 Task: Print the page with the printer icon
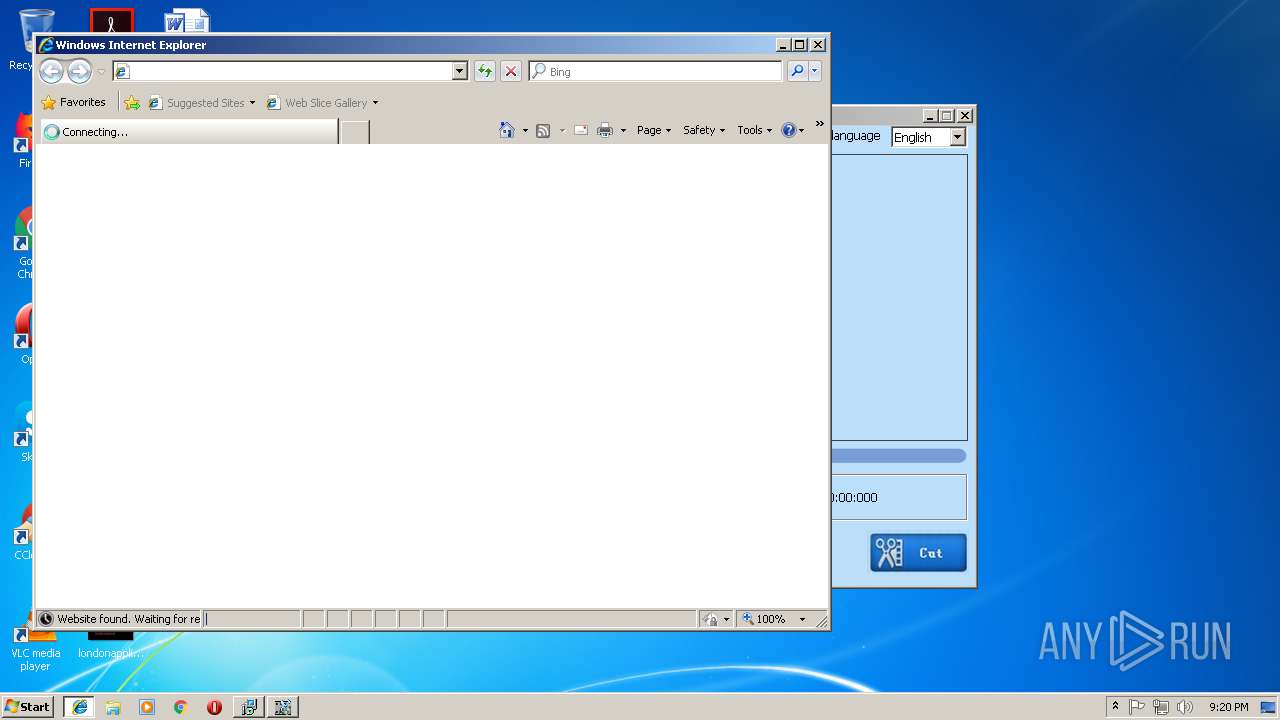pos(605,130)
